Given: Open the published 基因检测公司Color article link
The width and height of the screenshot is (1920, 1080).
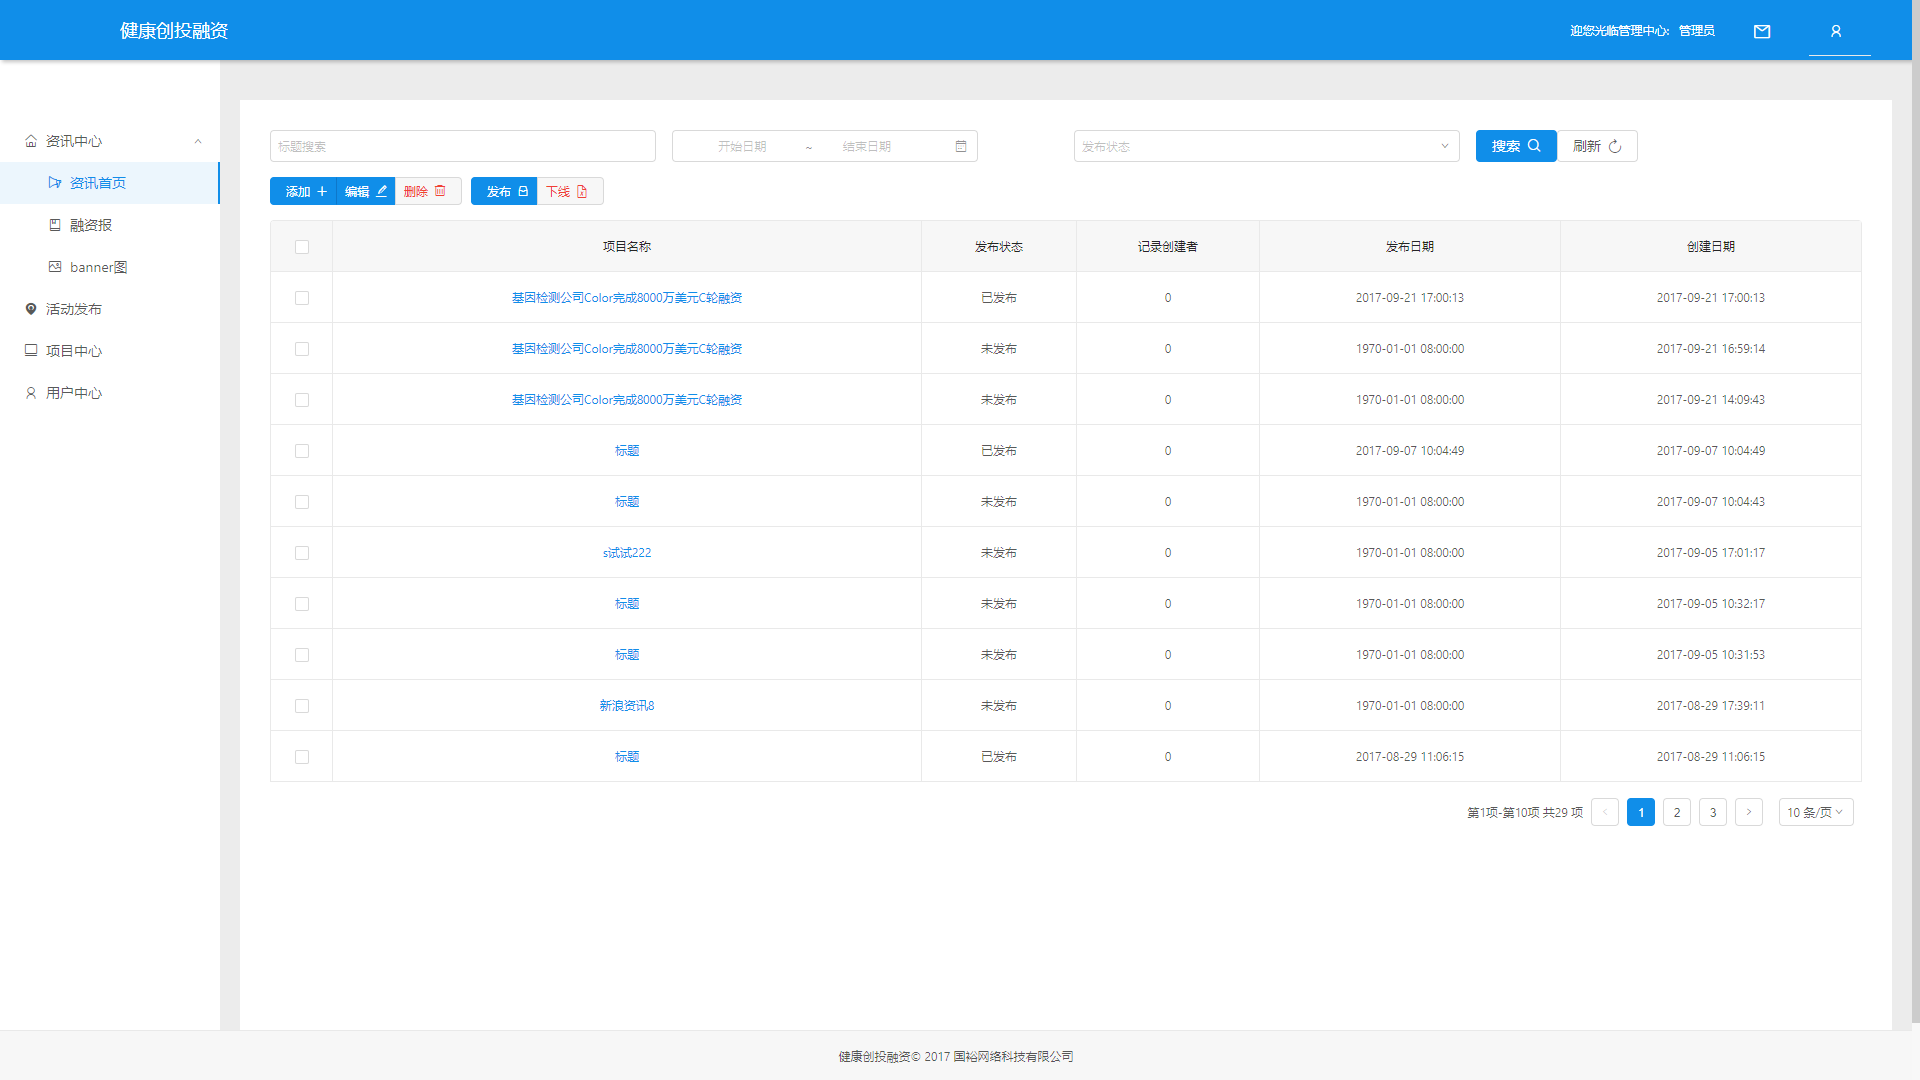Looking at the screenshot, I should 627,298.
